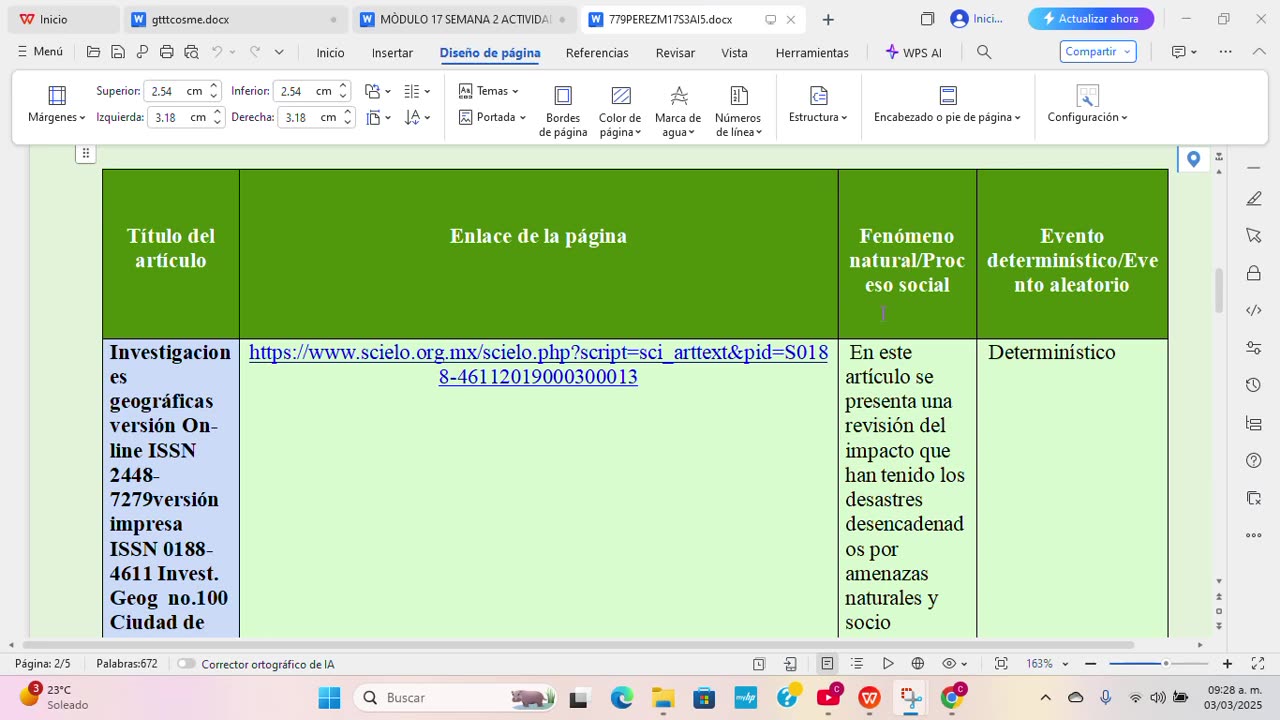Open the Compartir share dropdown
Screen dimensions: 1280x720
[x=1098, y=52]
